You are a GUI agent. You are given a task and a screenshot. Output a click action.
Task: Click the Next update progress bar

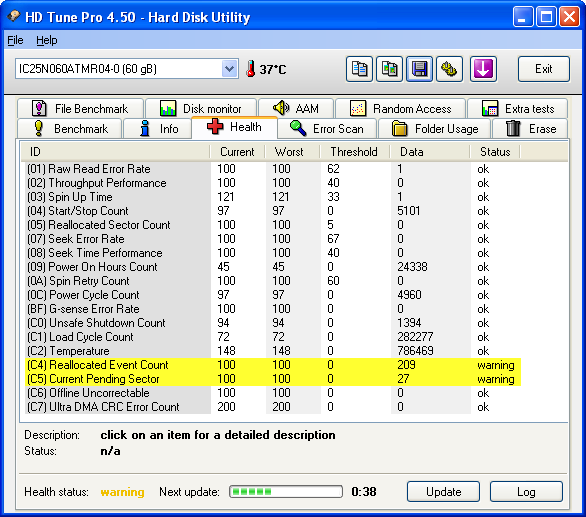[x=286, y=492]
